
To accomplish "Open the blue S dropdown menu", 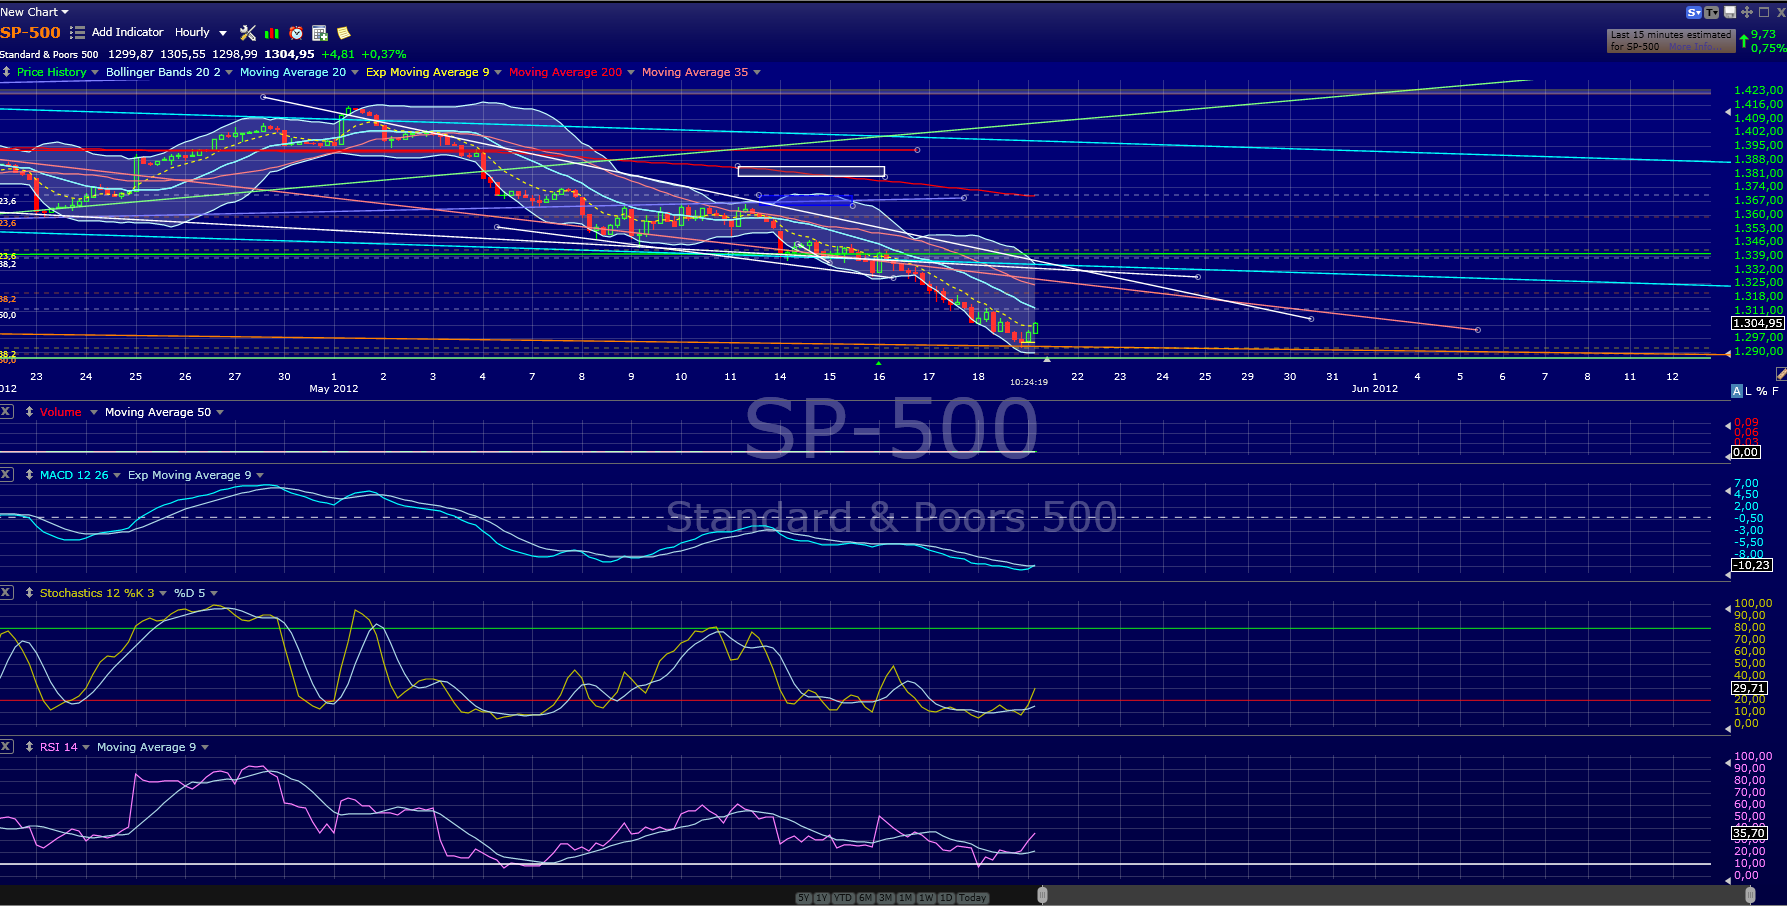I will point(1694,12).
